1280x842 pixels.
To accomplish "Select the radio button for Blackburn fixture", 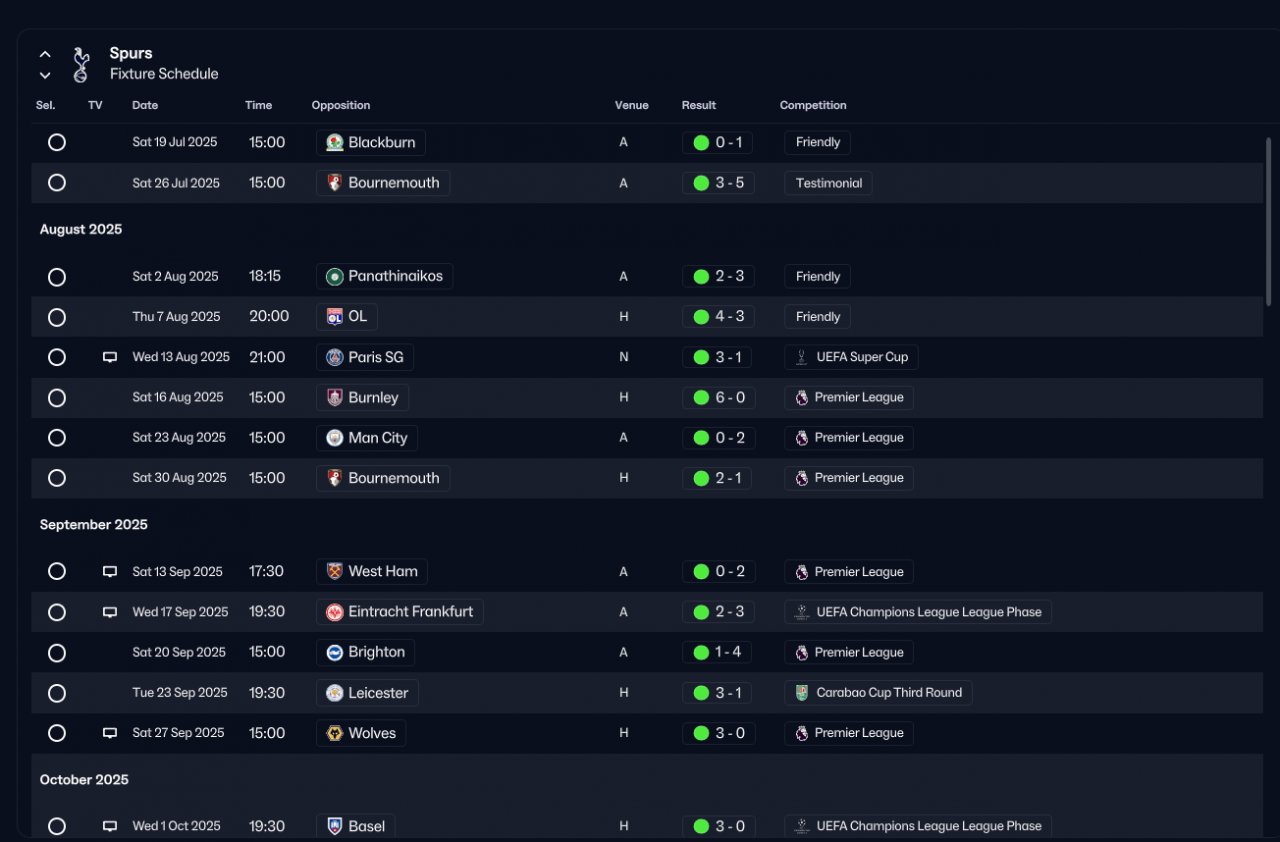I will 57,142.
